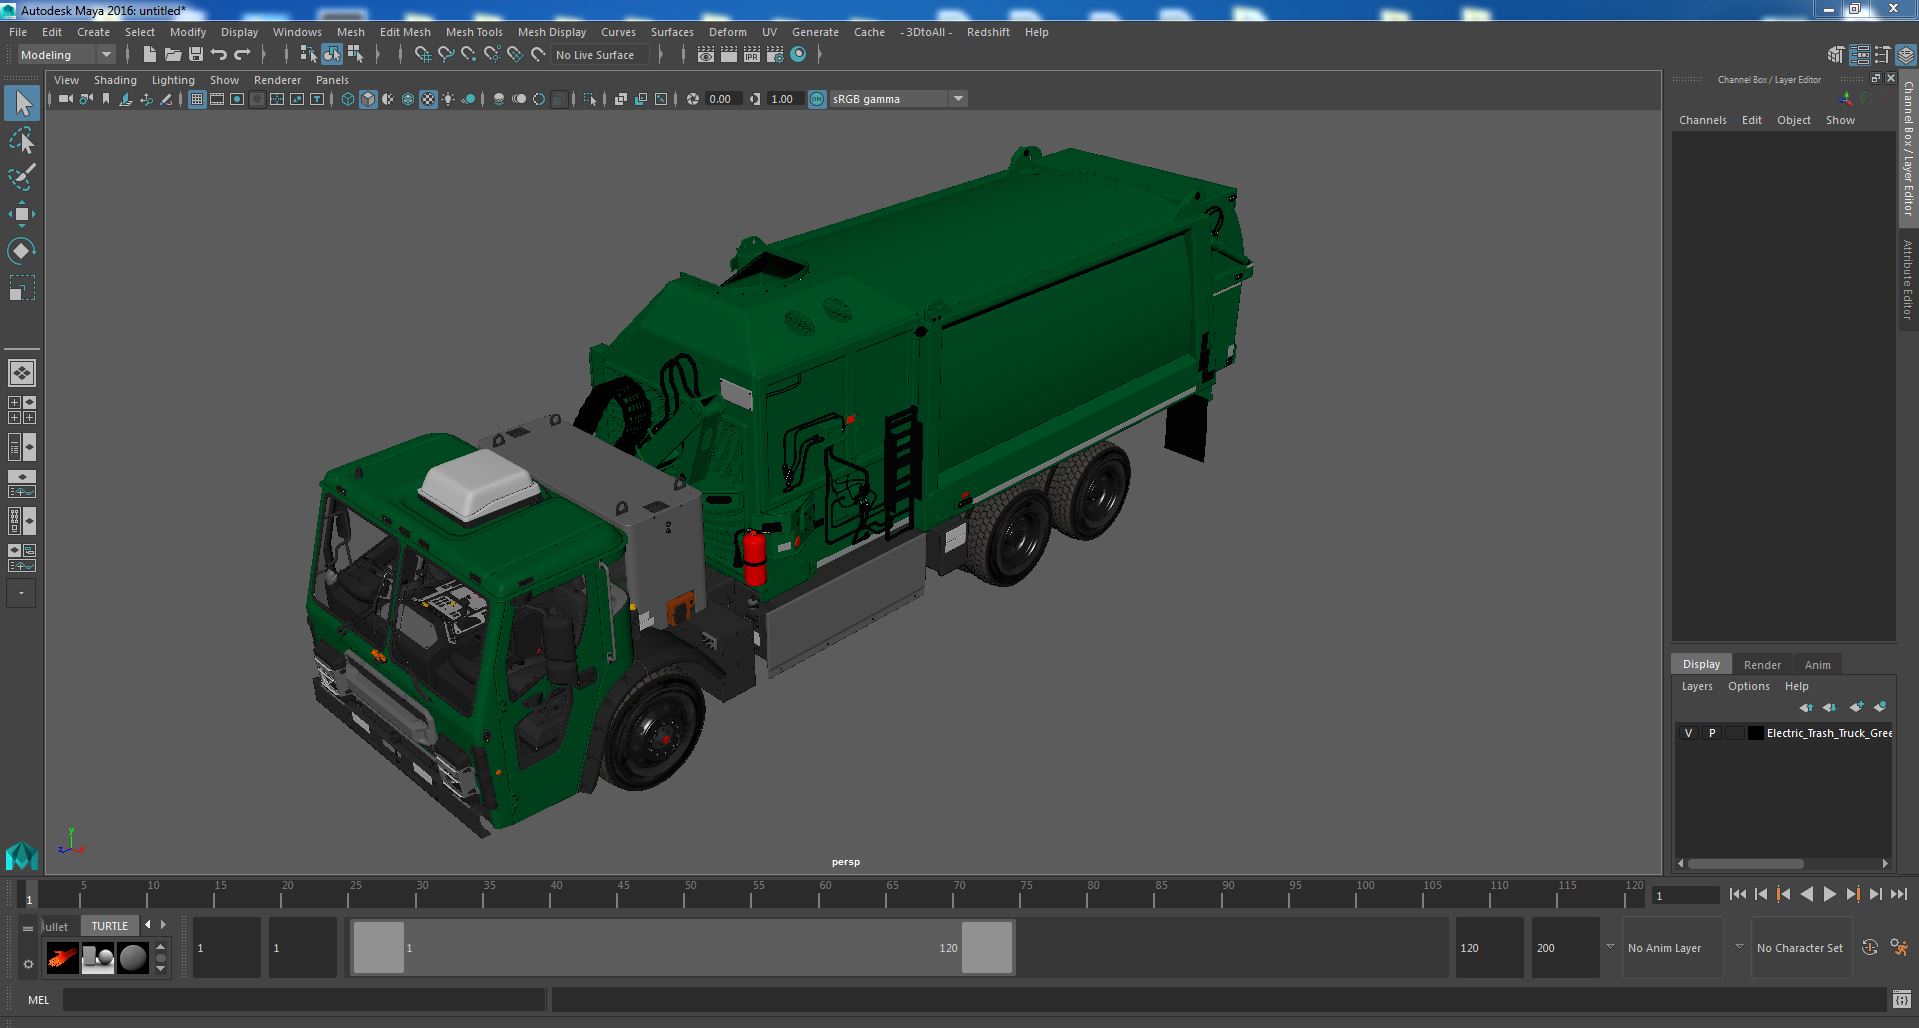Screen dimensions: 1919x1028
Task: Select the arrow Select tool
Action: (22, 103)
